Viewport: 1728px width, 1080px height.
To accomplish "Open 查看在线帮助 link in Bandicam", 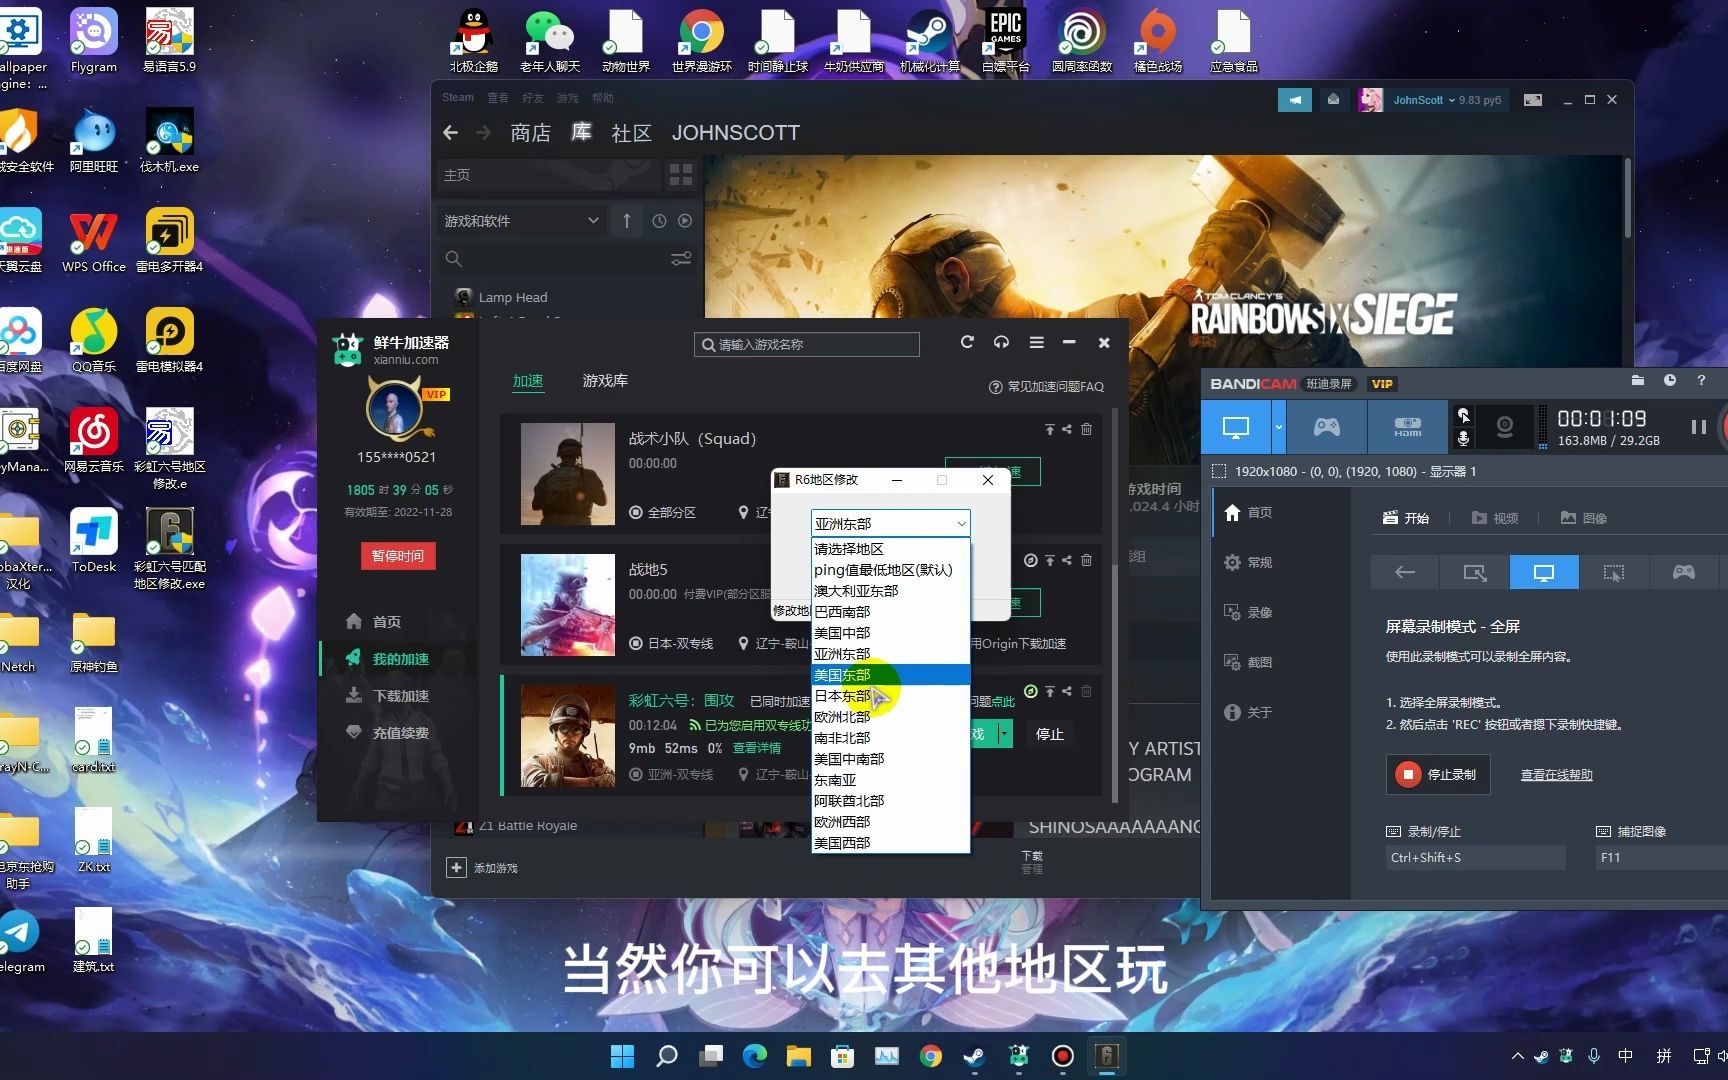I will pos(1557,775).
